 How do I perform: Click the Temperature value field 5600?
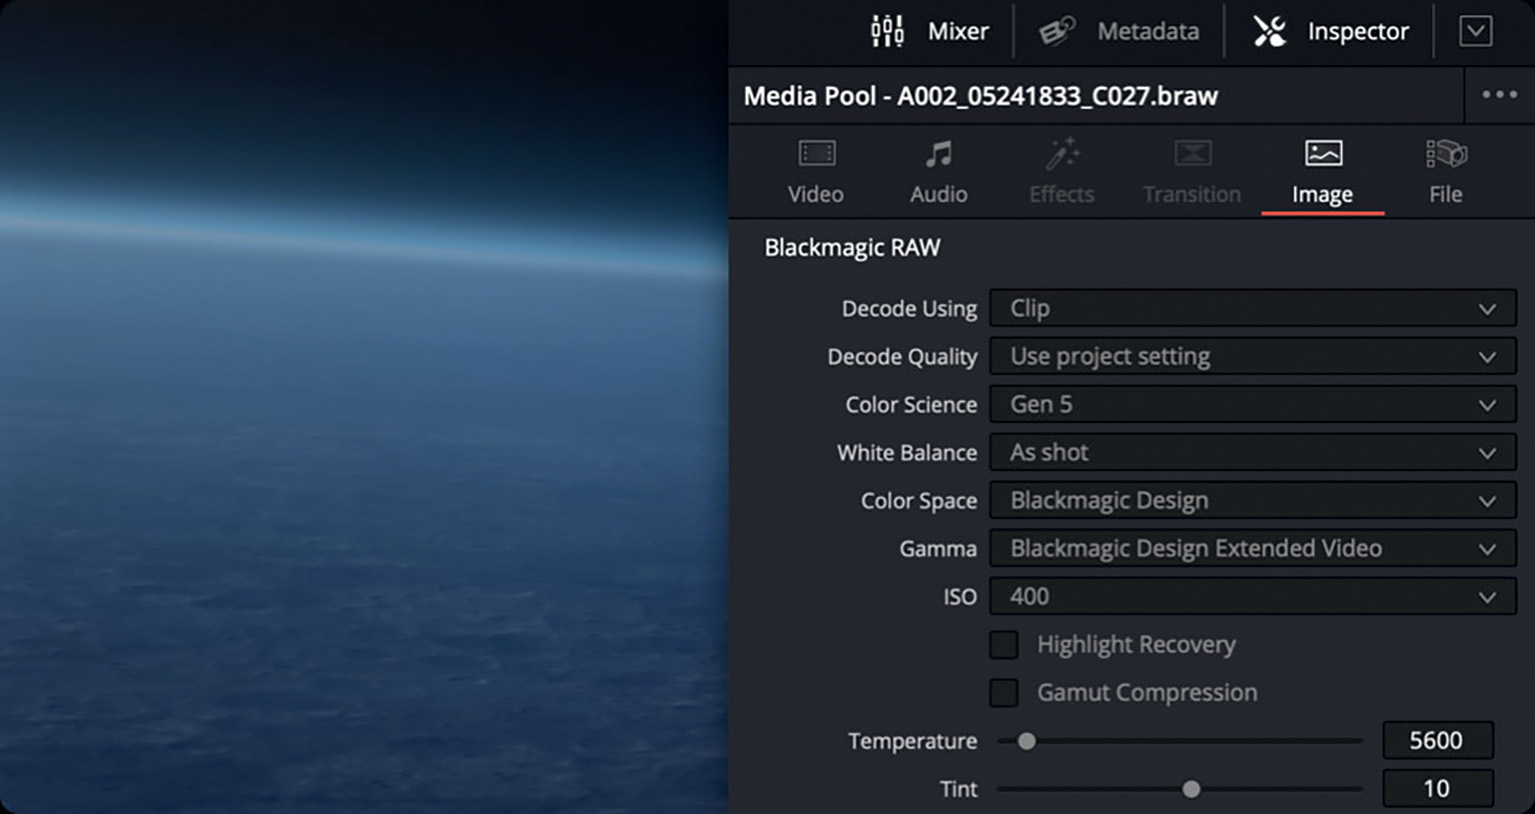[x=1437, y=741]
